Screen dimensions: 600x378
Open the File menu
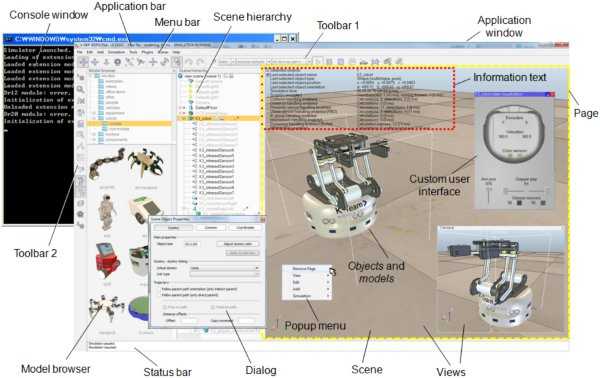[x=80, y=52]
